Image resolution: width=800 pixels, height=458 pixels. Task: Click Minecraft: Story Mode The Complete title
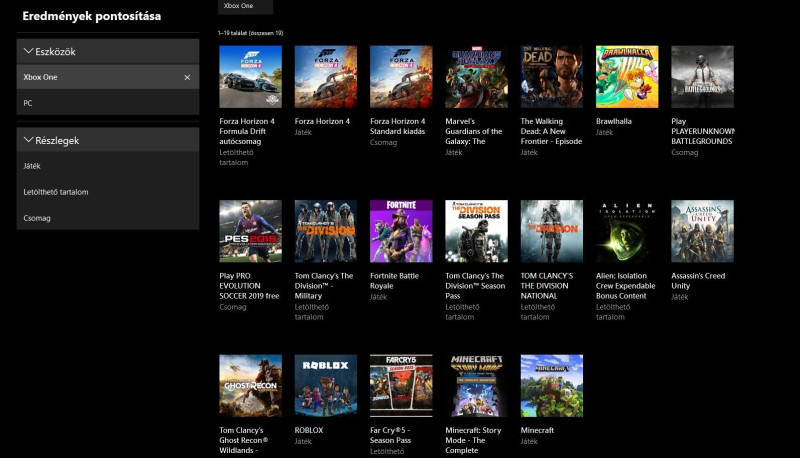pyautogui.click(x=473, y=440)
